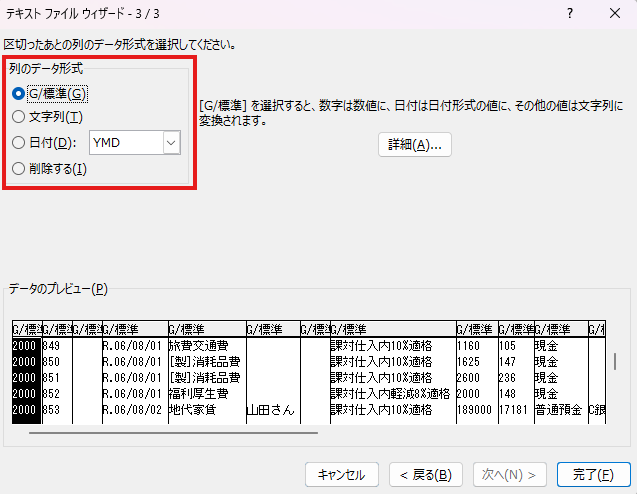This screenshot has height=494, width=637.
Task: Select the G/標準 header above R.06/08/01 column
Action: click(135, 329)
